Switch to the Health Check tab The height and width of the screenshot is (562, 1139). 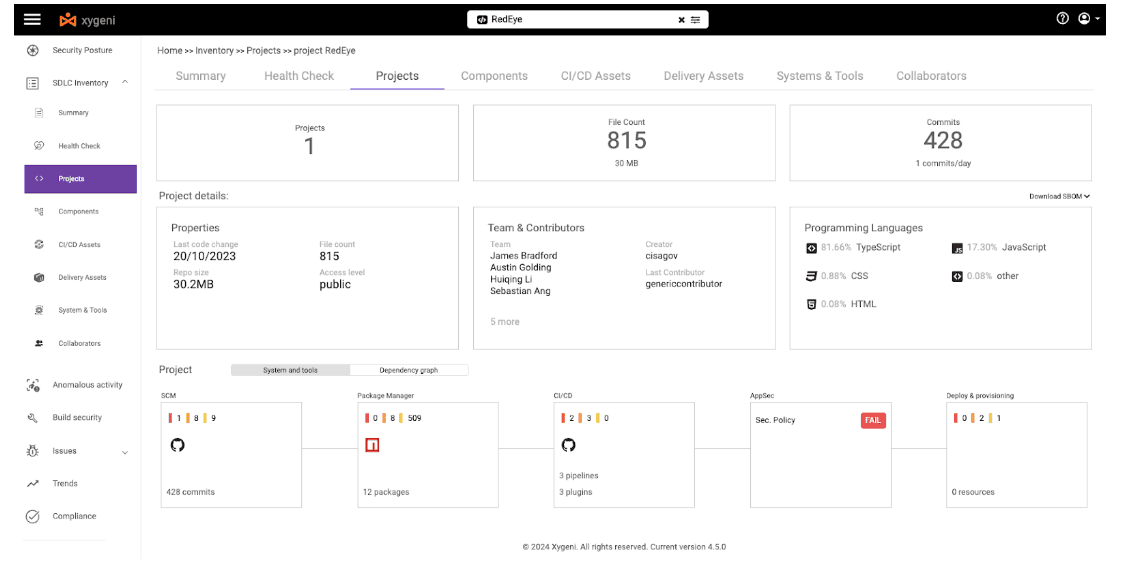tap(299, 76)
